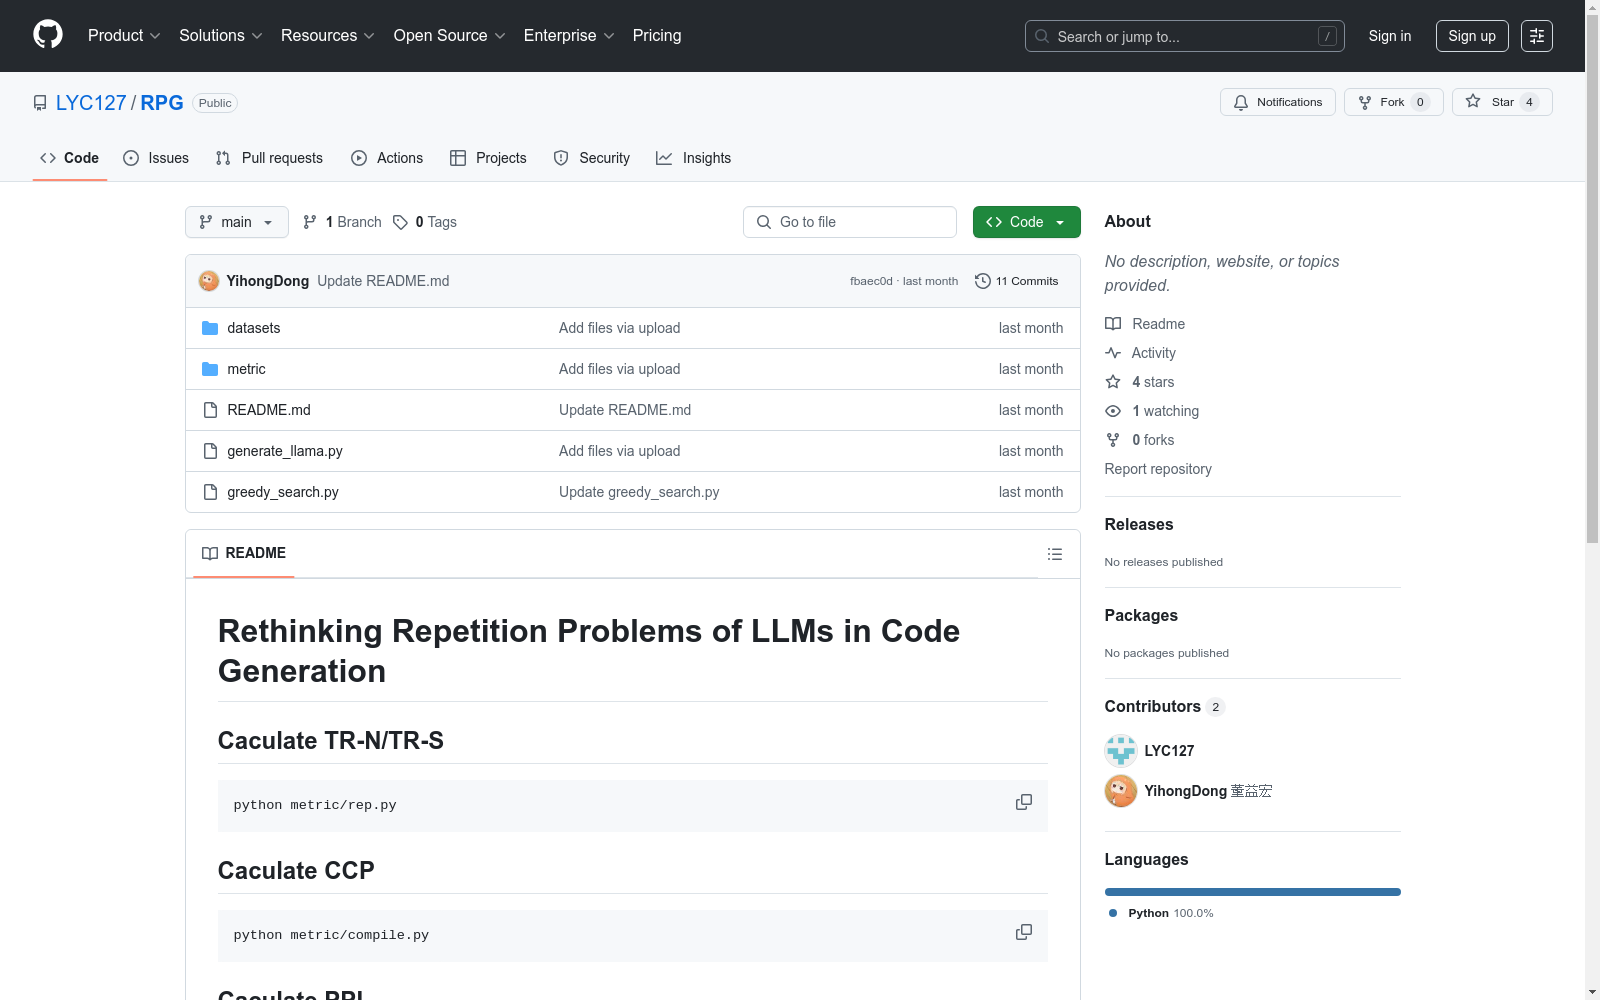Click the forks icon in About
This screenshot has height=1000, width=1600.
pyautogui.click(x=1113, y=440)
